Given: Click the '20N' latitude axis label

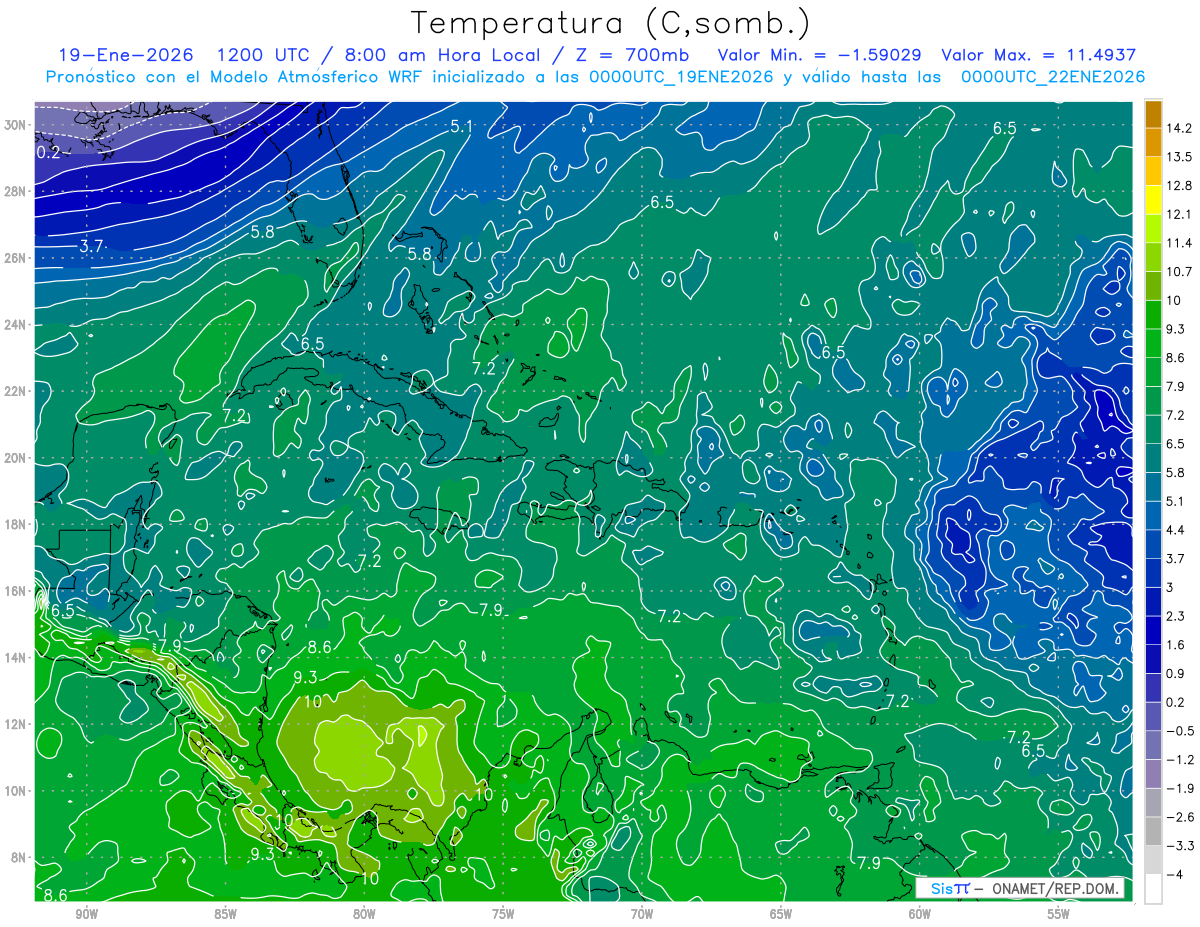Looking at the screenshot, I should (16, 458).
